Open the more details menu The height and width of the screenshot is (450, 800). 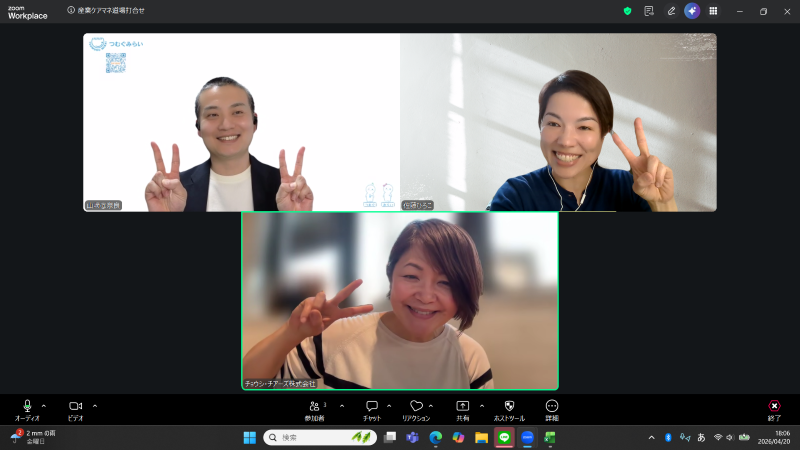(x=552, y=409)
